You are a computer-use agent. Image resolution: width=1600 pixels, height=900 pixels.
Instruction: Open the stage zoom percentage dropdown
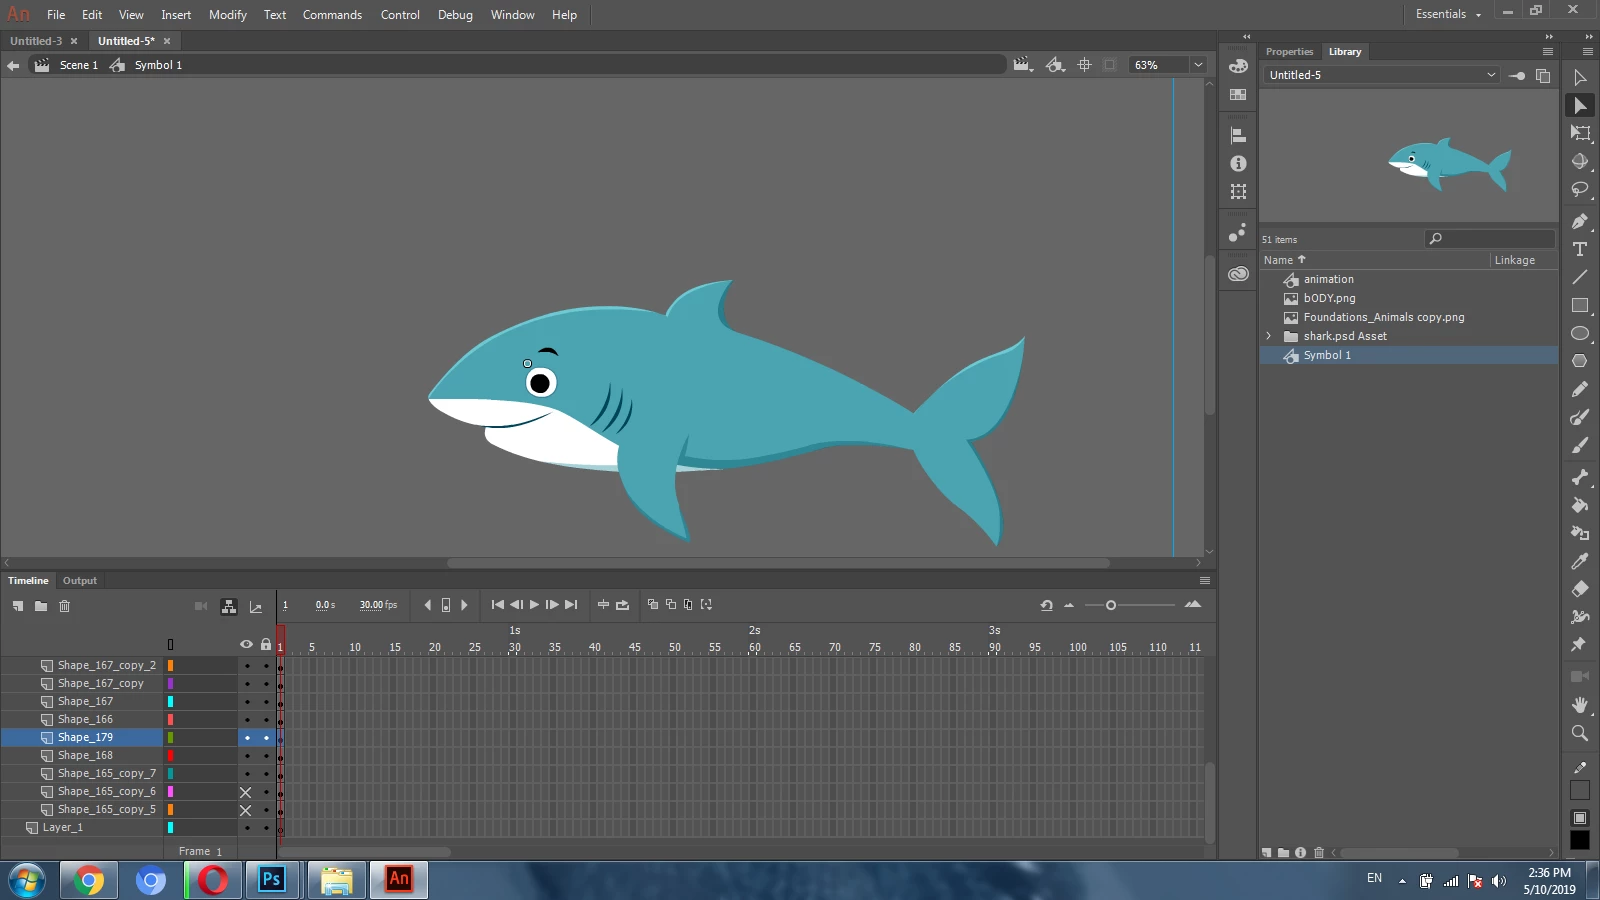(1198, 65)
